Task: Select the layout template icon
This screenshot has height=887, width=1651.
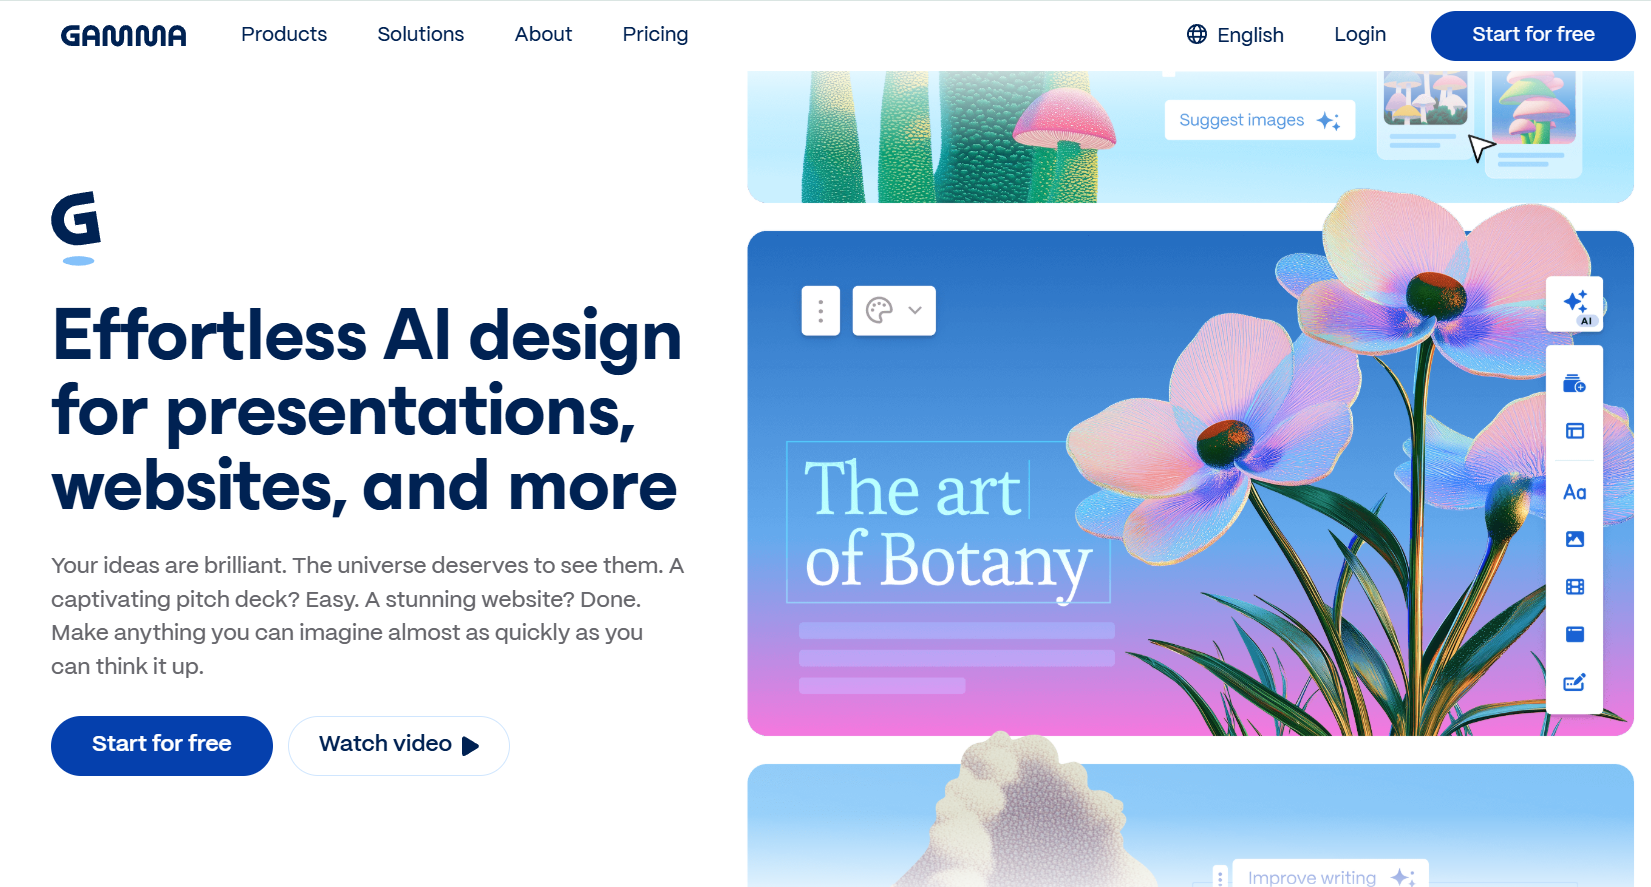Action: tap(1575, 431)
